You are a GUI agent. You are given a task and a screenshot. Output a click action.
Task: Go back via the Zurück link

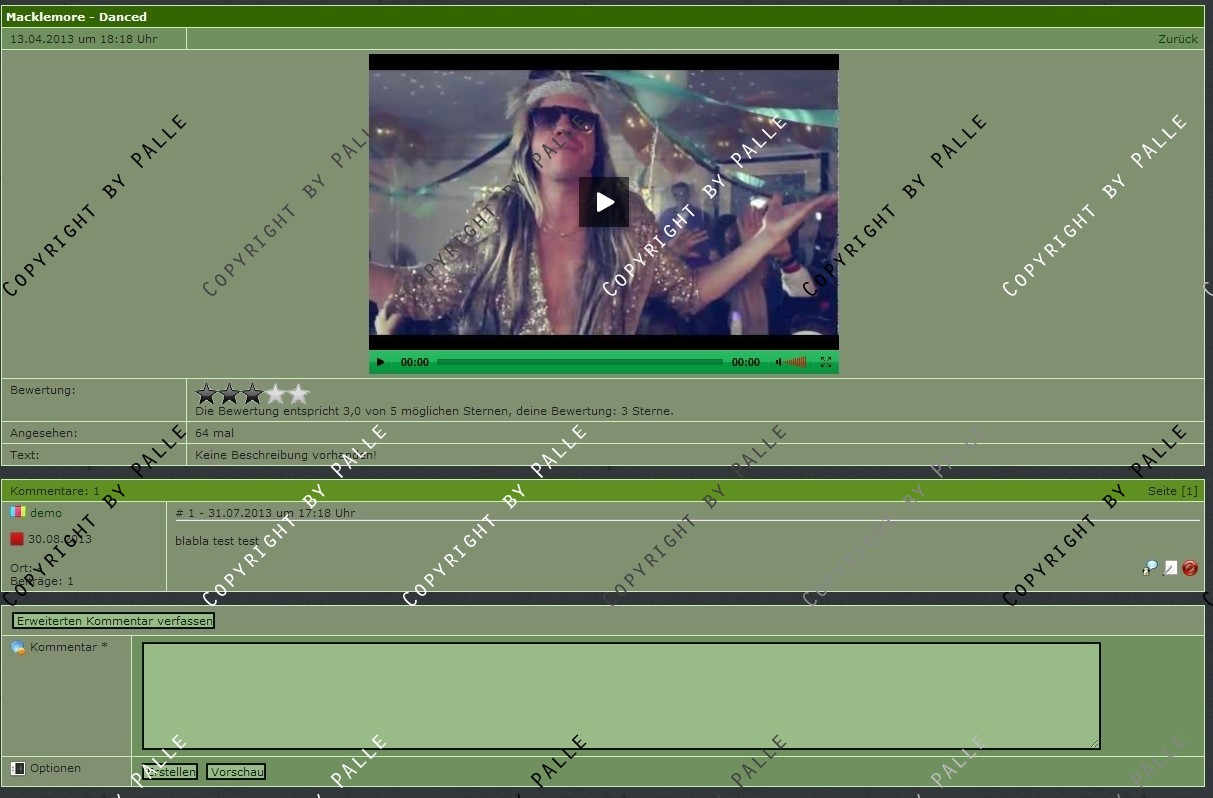click(x=1177, y=39)
